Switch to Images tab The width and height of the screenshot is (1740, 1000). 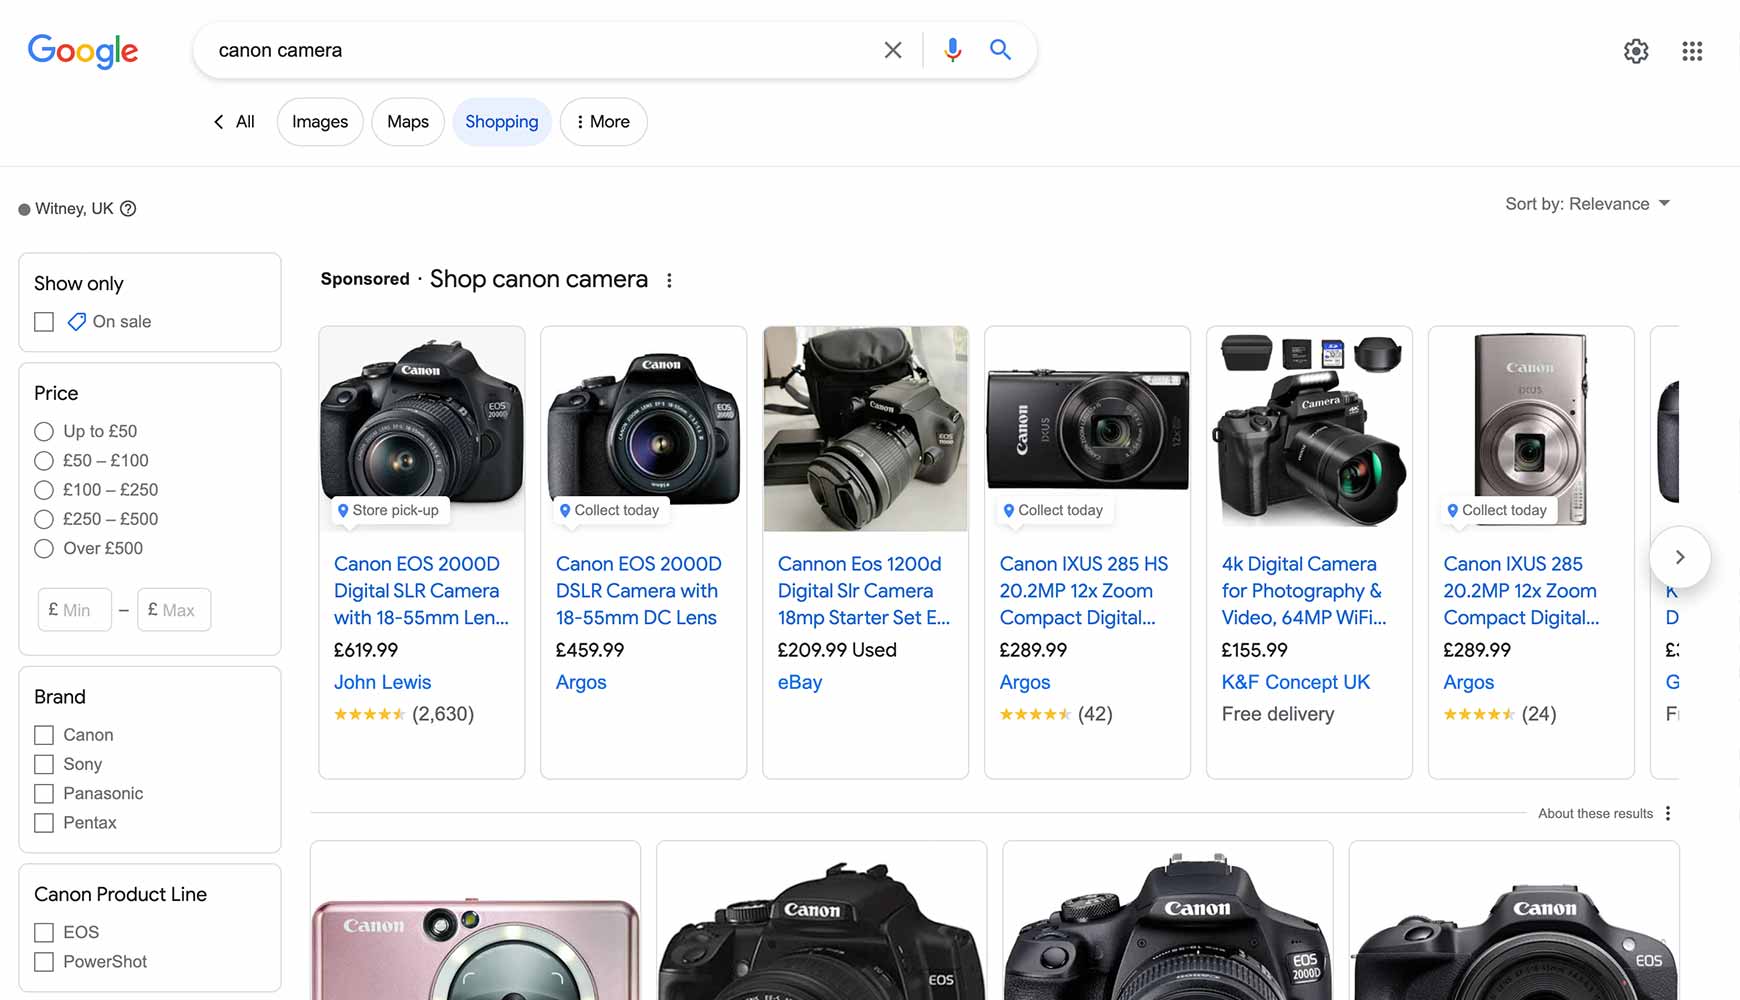320,122
